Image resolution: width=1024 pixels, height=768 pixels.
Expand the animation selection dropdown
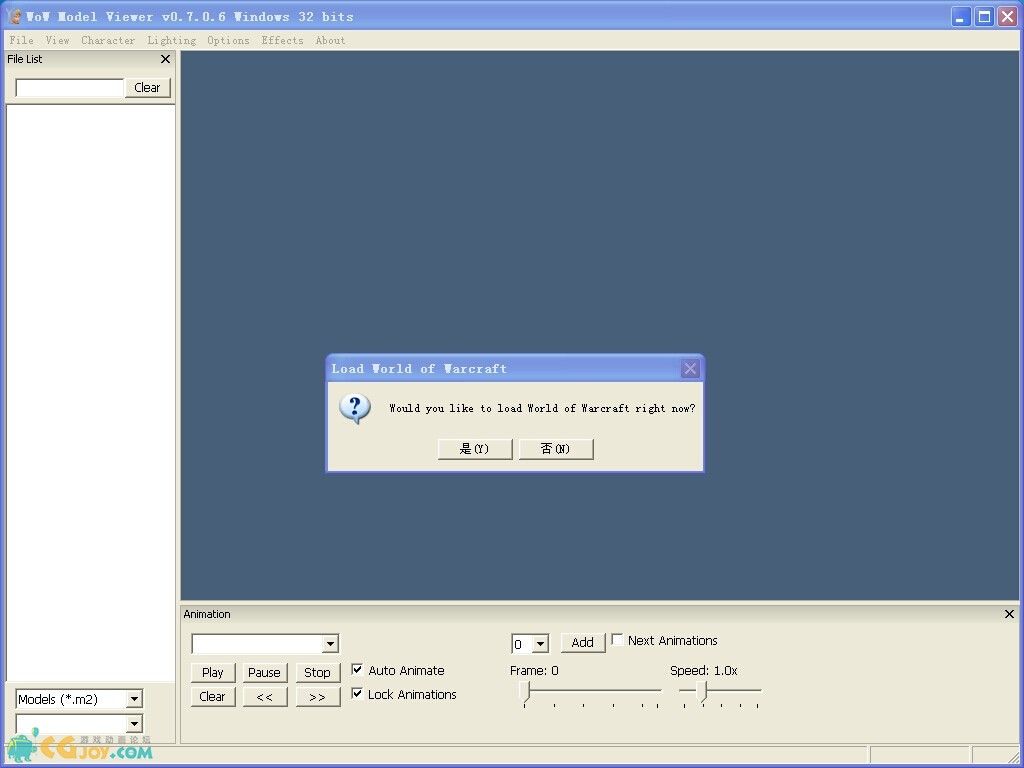click(330, 644)
